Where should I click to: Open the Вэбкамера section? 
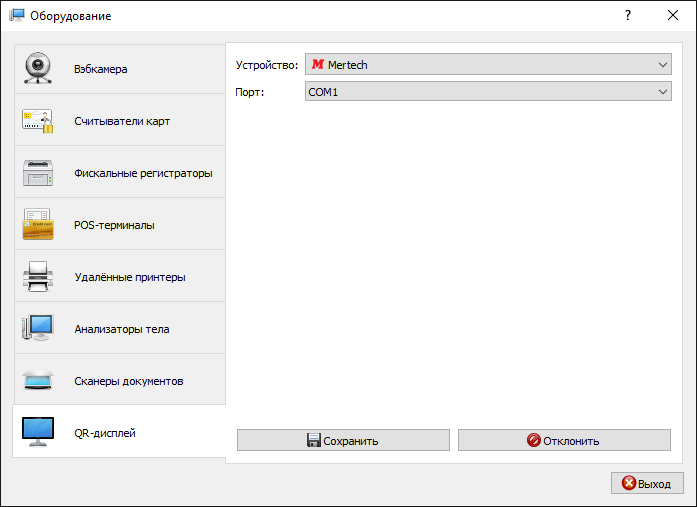(x=120, y=69)
